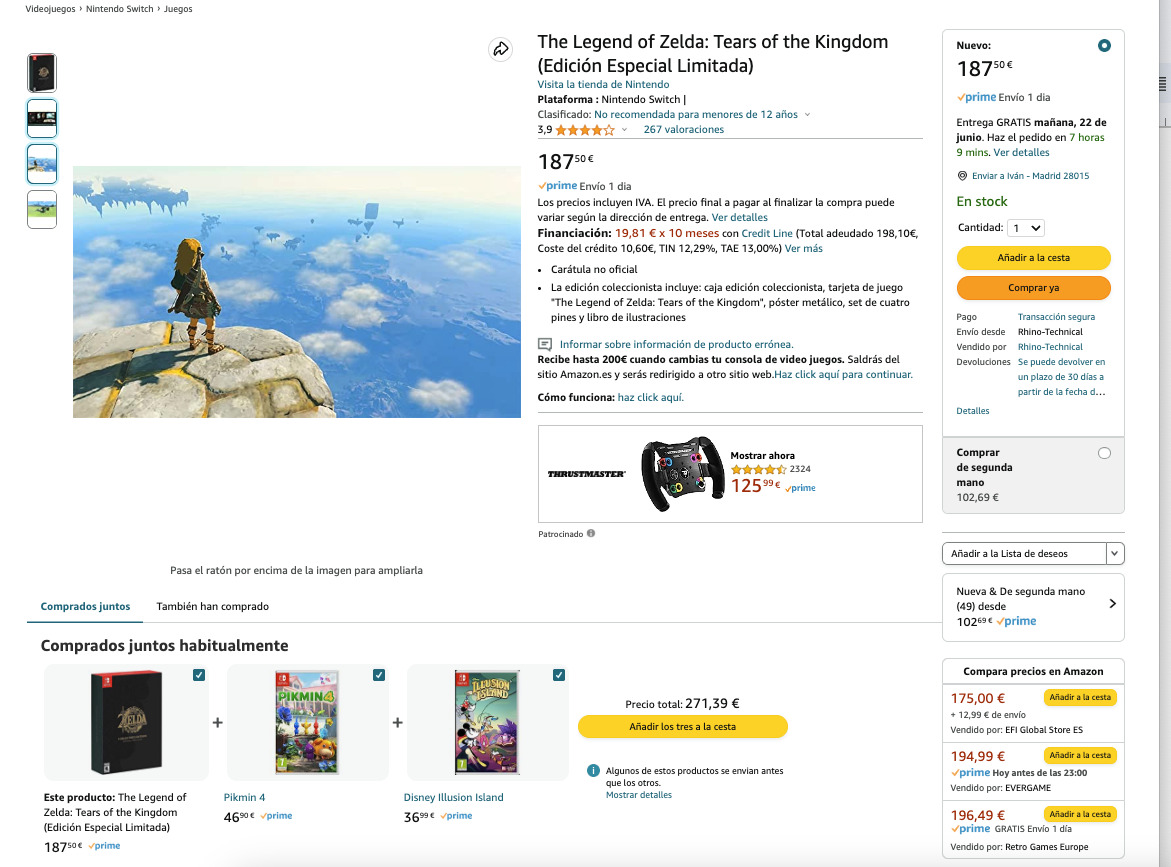Uncheck the Disney Illusion Island checkbox
The height and width of the screenshot is (867, 1171).
click(559, 675)
